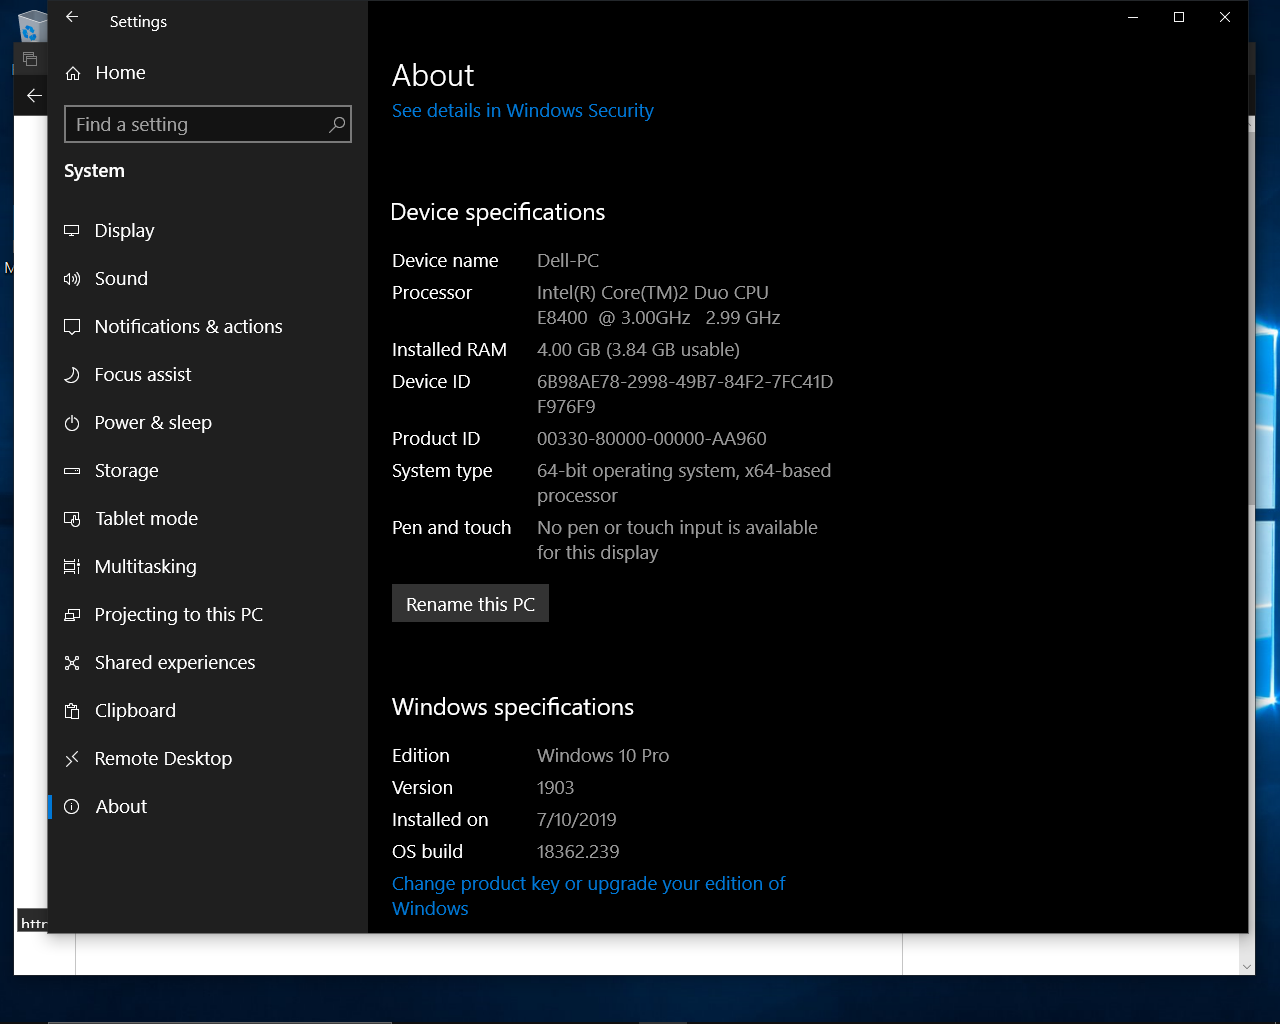Click the OS build value 18362.239
Viewport: 1280px width, 1024px height.
click(x=578, y=852)
